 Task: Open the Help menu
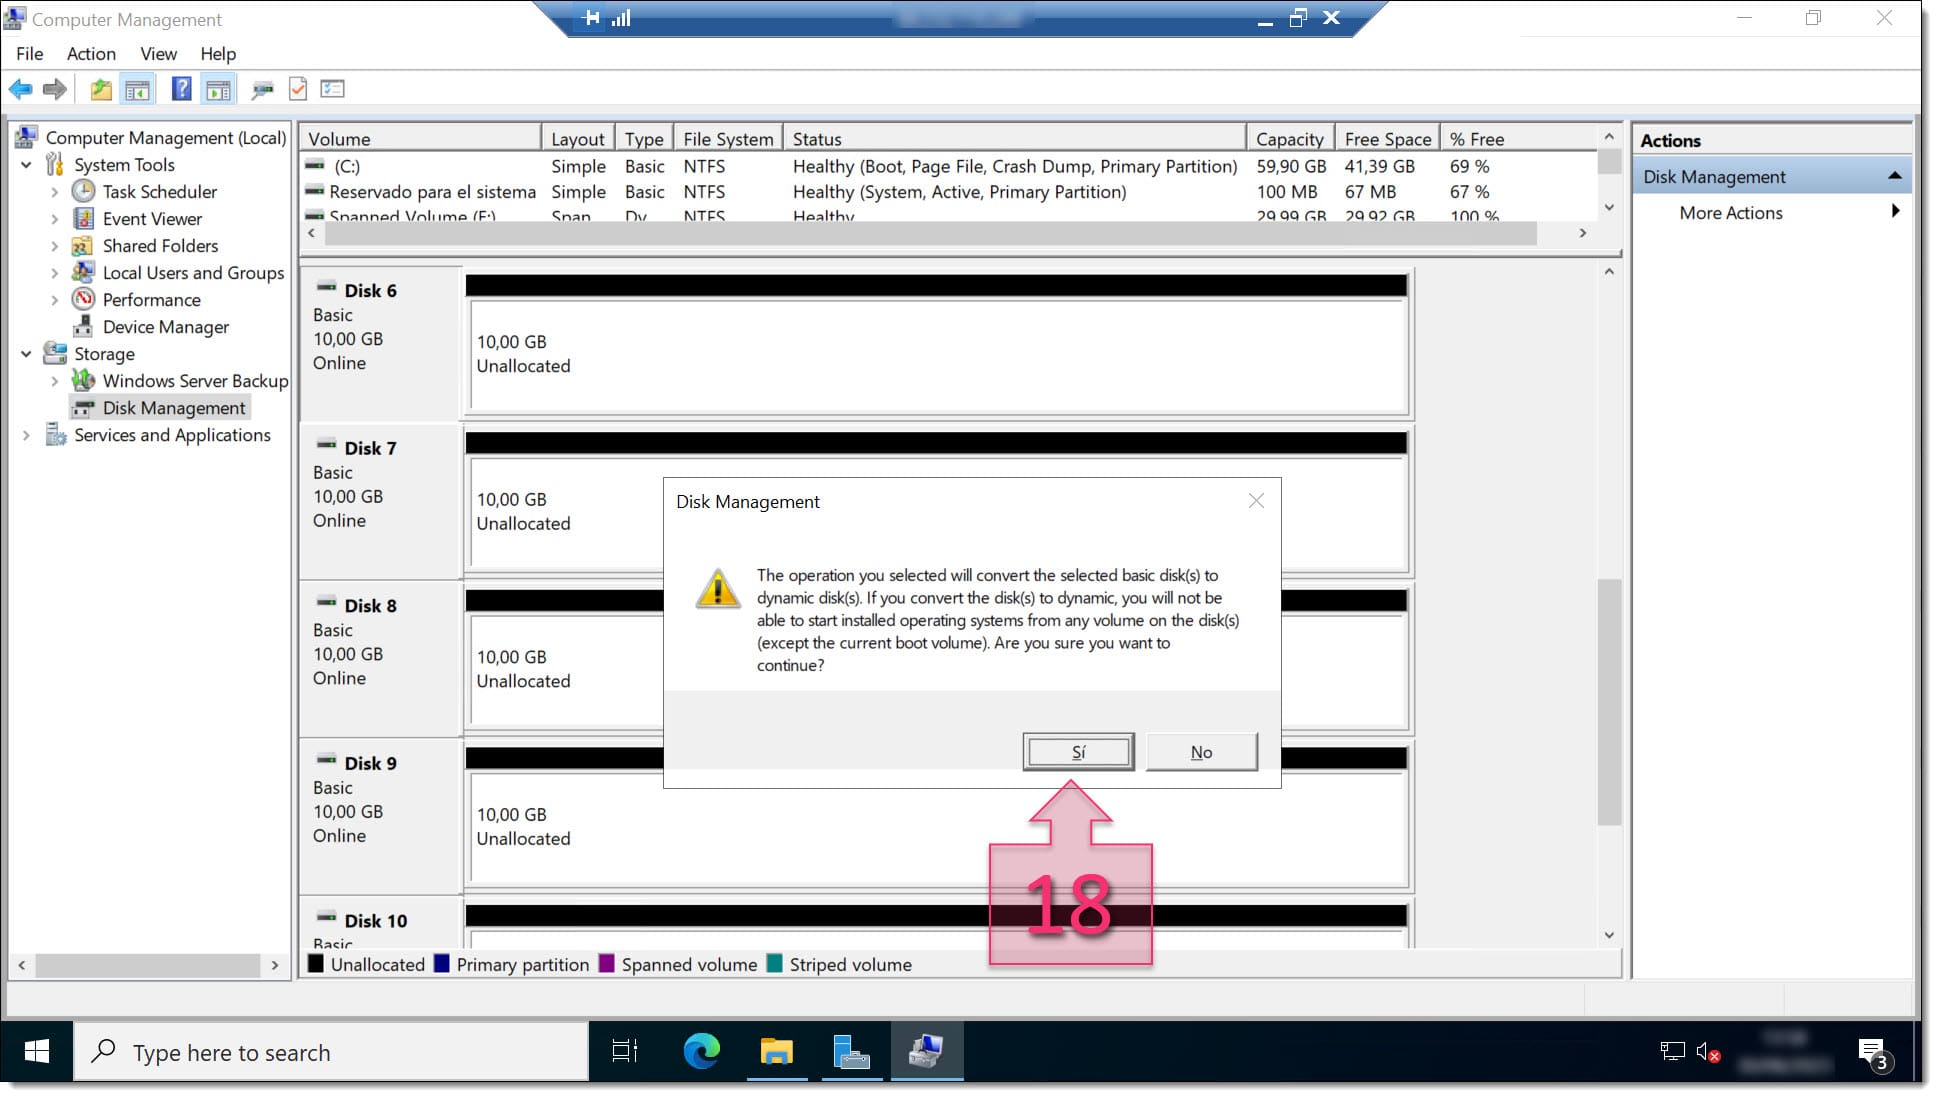[218, 54]
